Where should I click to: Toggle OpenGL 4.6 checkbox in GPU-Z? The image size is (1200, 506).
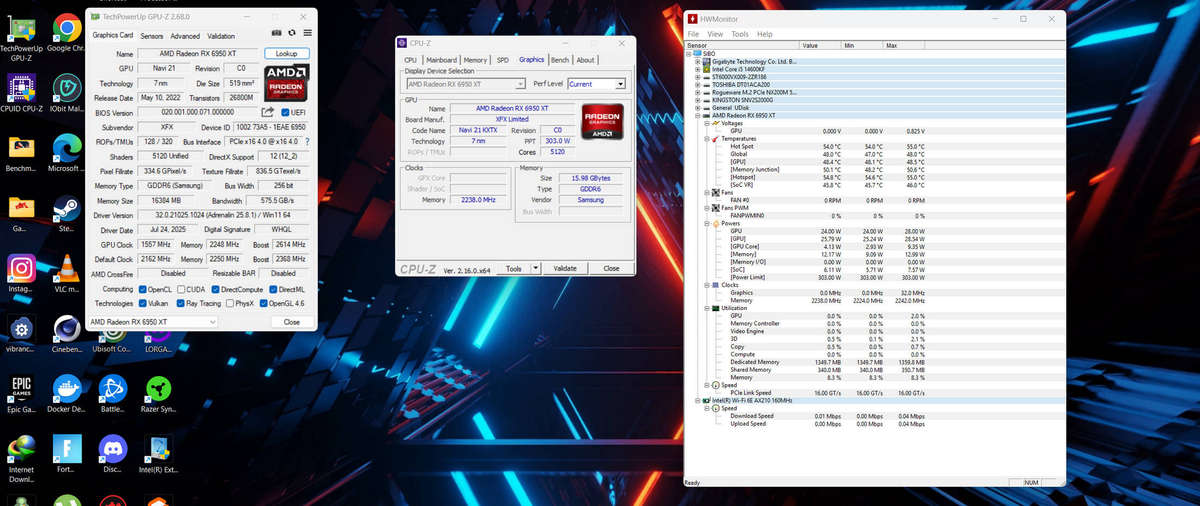coord(263,303)
